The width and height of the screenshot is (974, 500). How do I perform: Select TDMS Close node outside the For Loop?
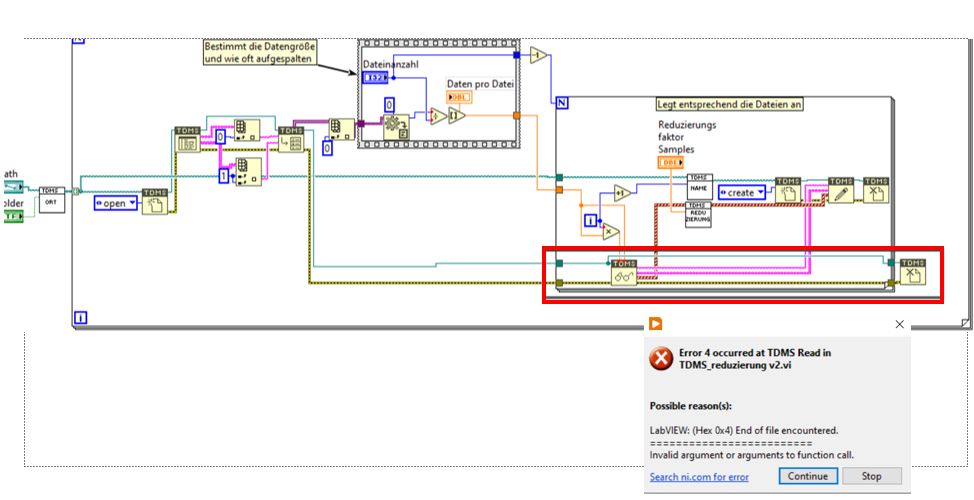click(x=913, y=272)
